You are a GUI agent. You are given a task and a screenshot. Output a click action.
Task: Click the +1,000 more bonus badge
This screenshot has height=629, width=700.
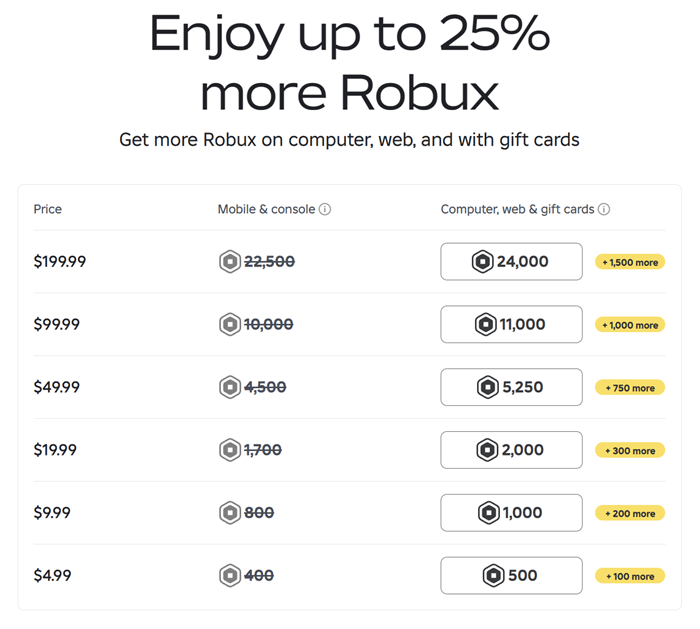point(630,325)
